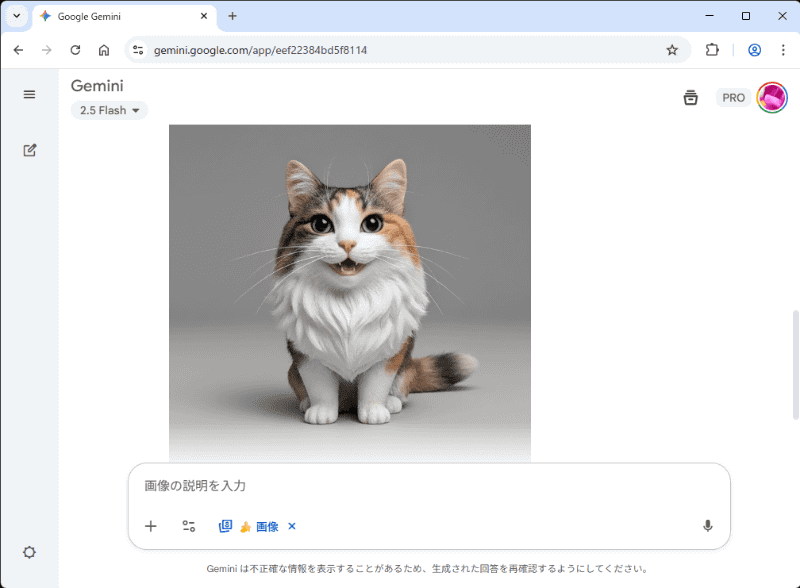Open a new browser tab
The height and width of the screenshot is (588, 800).
233,16
